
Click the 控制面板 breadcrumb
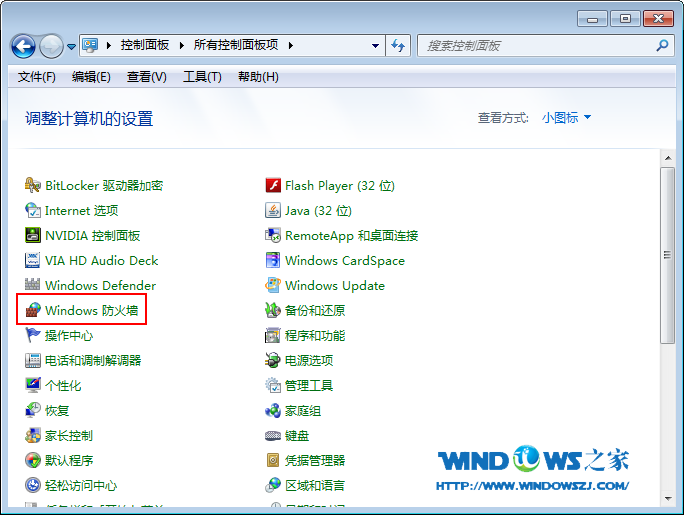coord(145,44)
